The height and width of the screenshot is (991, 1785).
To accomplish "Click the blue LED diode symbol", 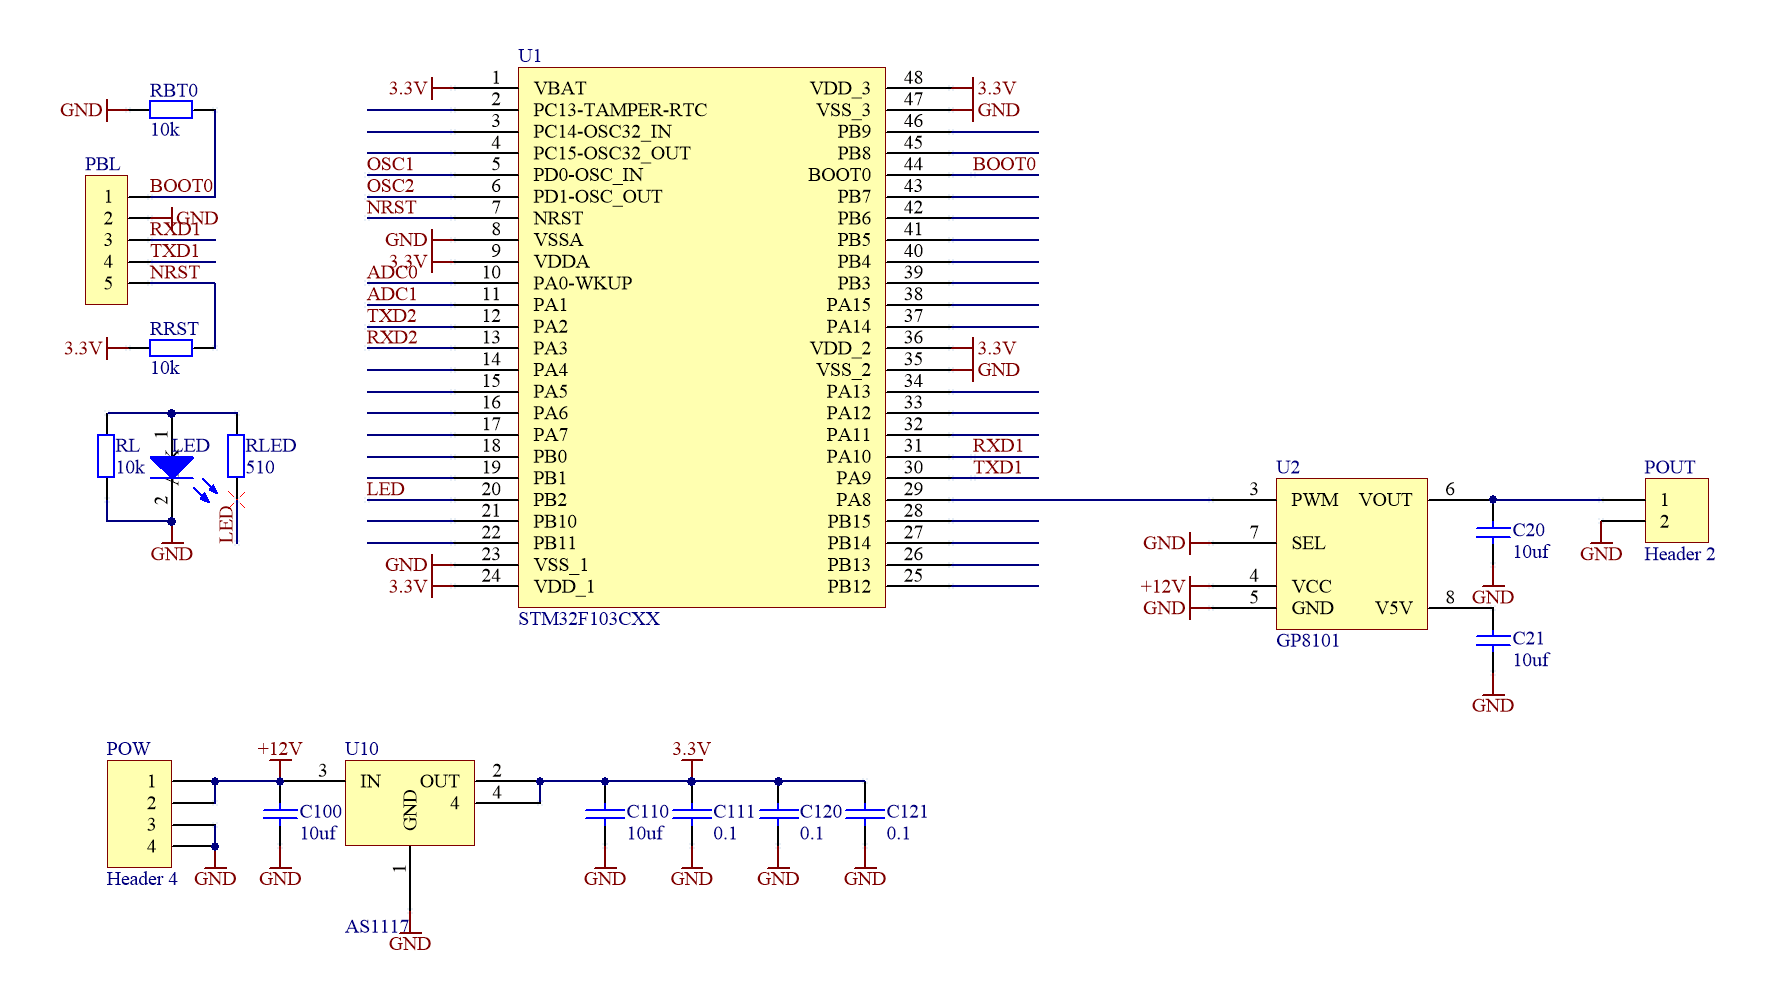I will [171, 467].
